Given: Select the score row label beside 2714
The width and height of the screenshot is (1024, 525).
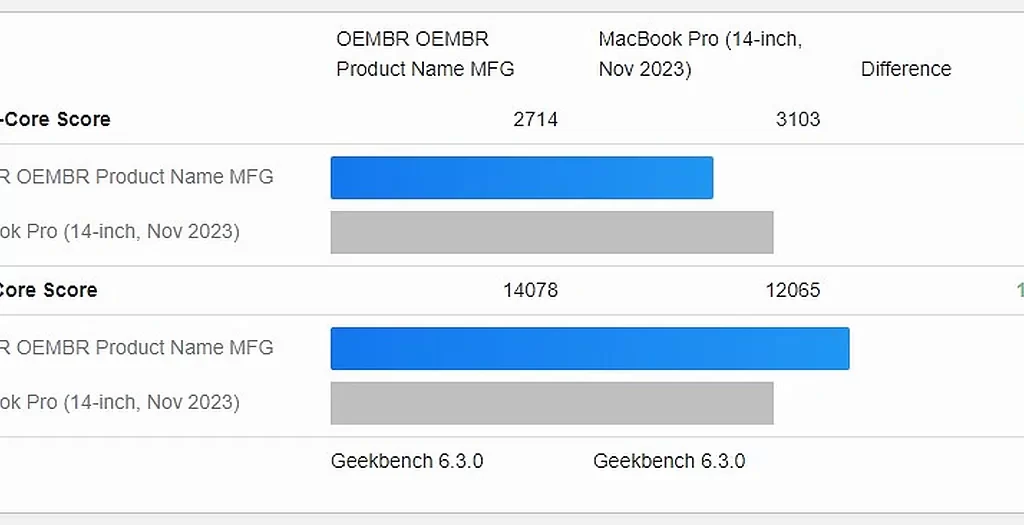Looking at the screenshot, I should click(56, 119).
